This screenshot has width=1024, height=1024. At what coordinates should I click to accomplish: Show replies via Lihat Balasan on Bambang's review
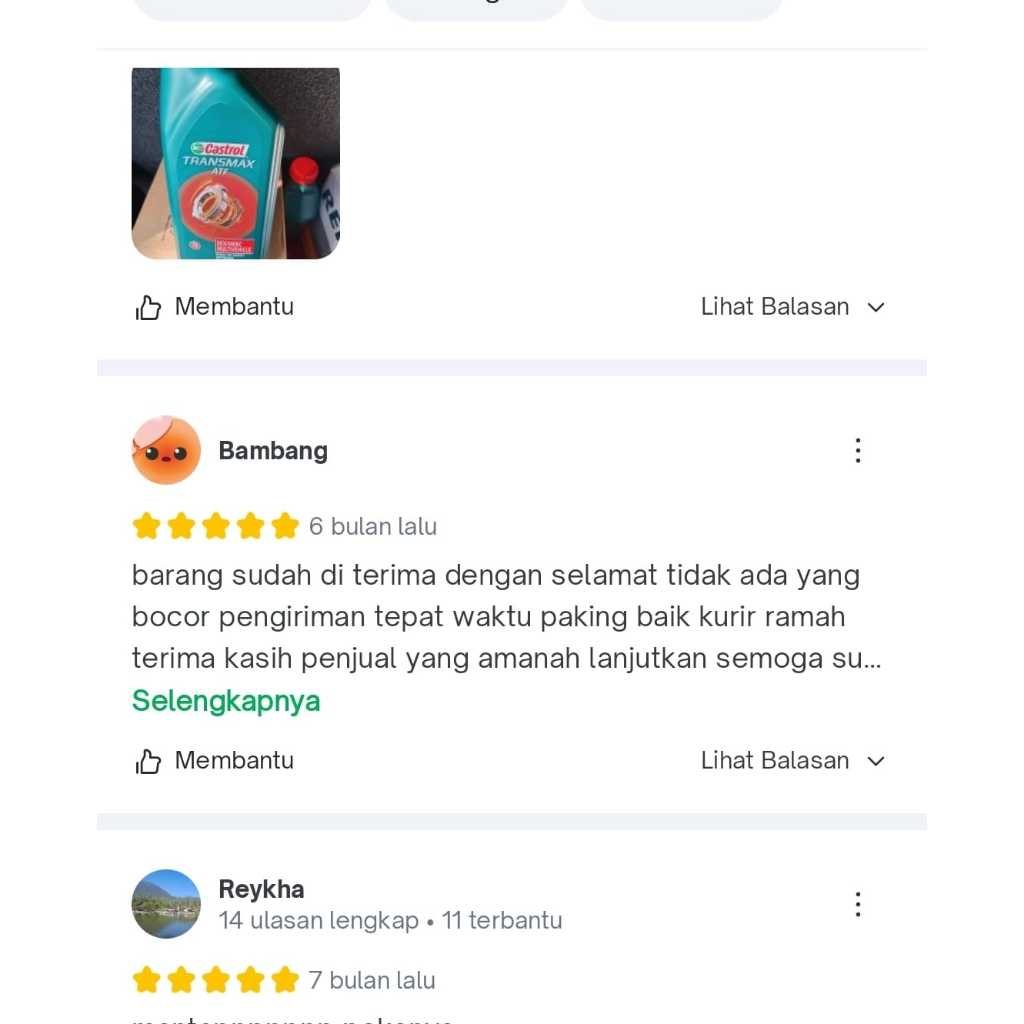click(x=775, y=760)
